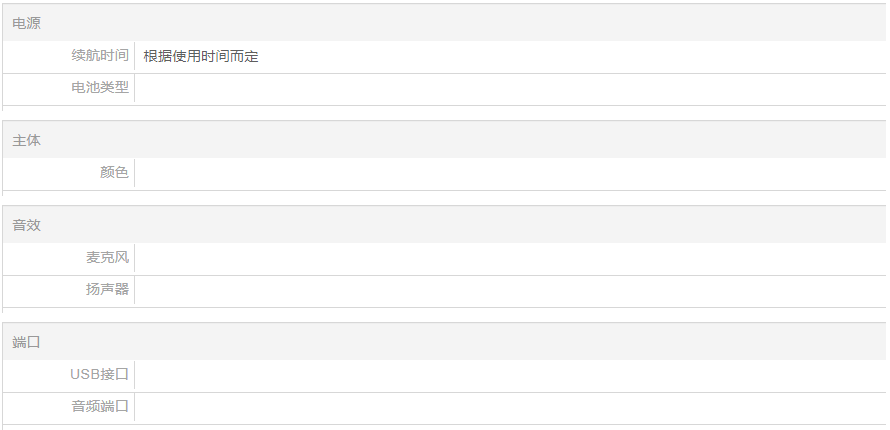The height and width of the screenshot is (430, 890).
Task: Click the 音效 section header
Action: point(27,226)
